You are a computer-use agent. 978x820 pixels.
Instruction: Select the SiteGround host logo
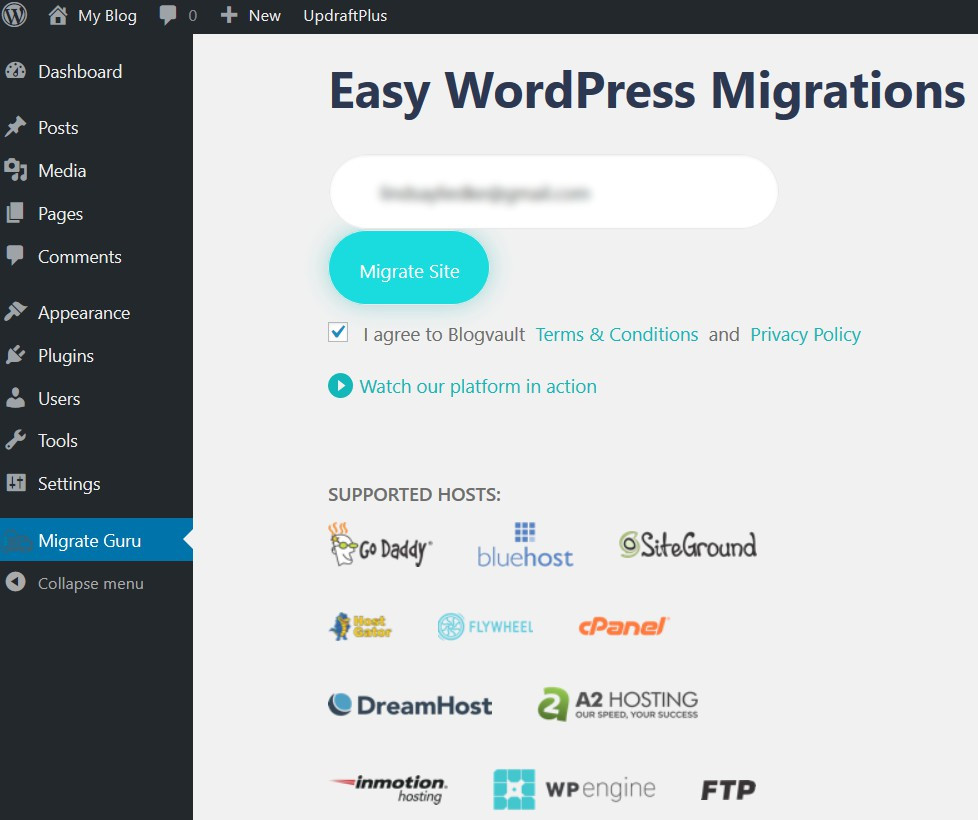tap(688, 545)
